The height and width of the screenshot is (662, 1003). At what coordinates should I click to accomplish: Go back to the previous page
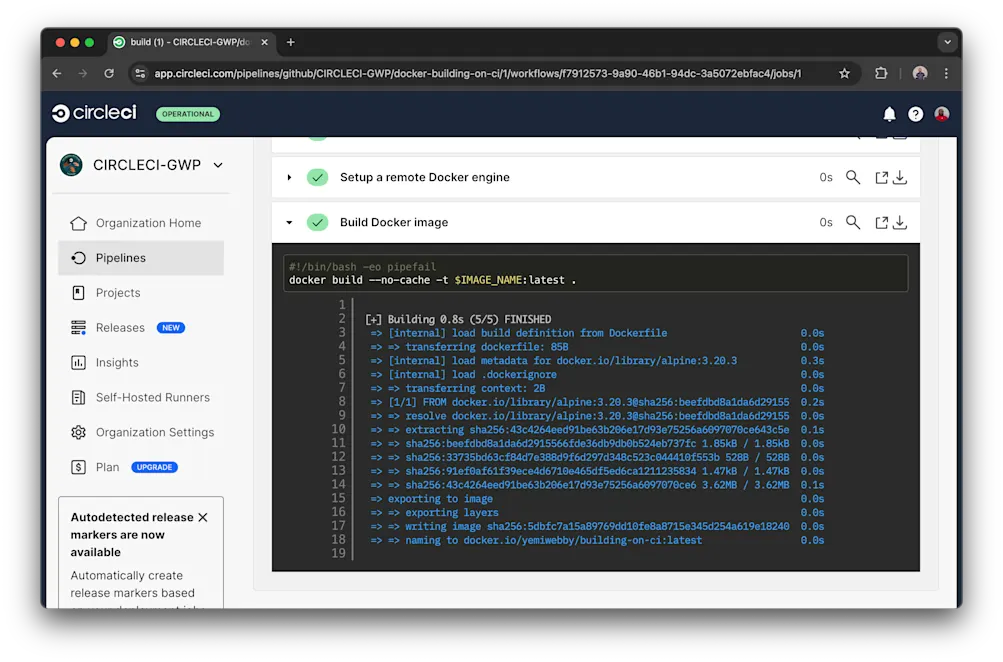[x=57, y=74]
